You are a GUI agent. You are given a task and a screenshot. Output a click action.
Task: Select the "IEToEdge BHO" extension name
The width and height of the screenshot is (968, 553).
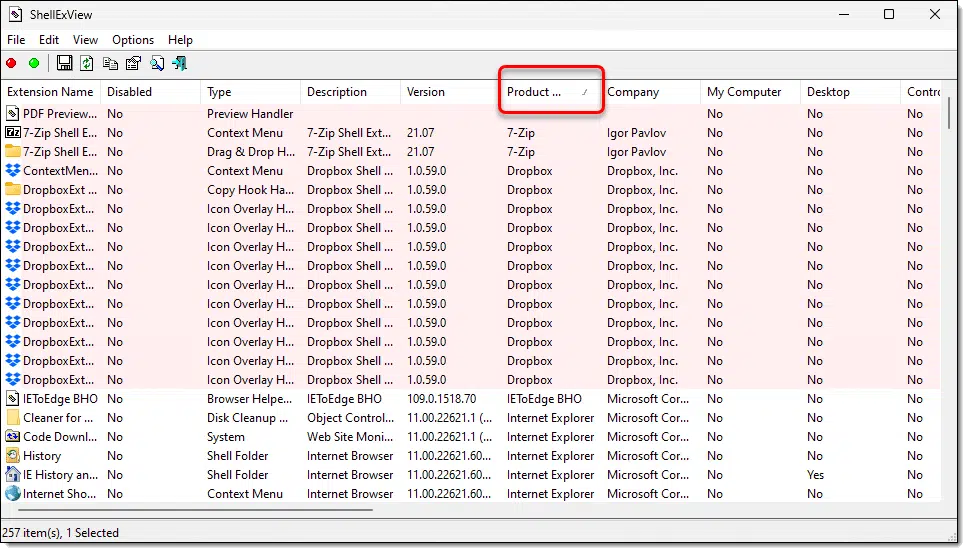tap(60, 399)
